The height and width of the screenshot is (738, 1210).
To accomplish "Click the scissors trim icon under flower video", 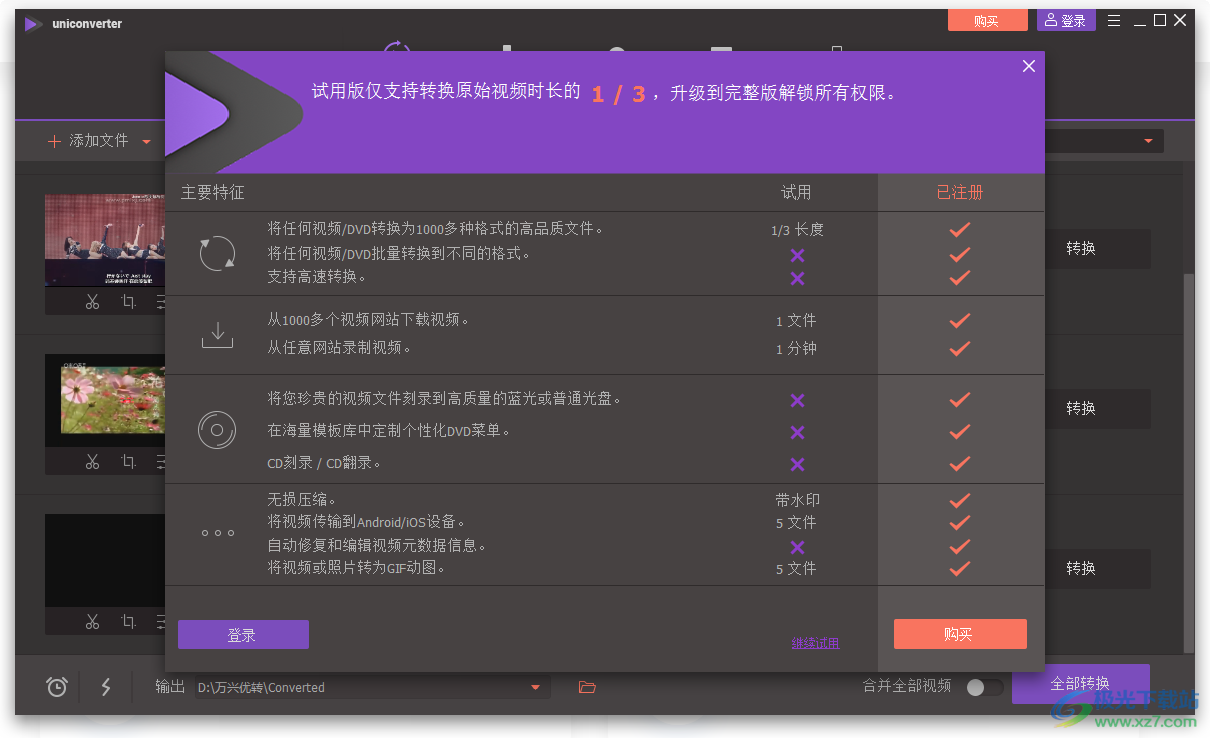I will pos(92,461).
